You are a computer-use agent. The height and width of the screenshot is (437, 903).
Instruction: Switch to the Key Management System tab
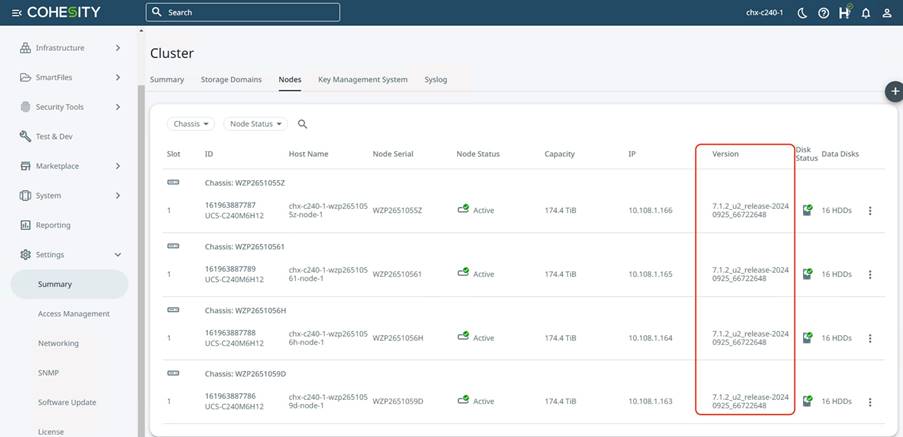pos(362,79)
